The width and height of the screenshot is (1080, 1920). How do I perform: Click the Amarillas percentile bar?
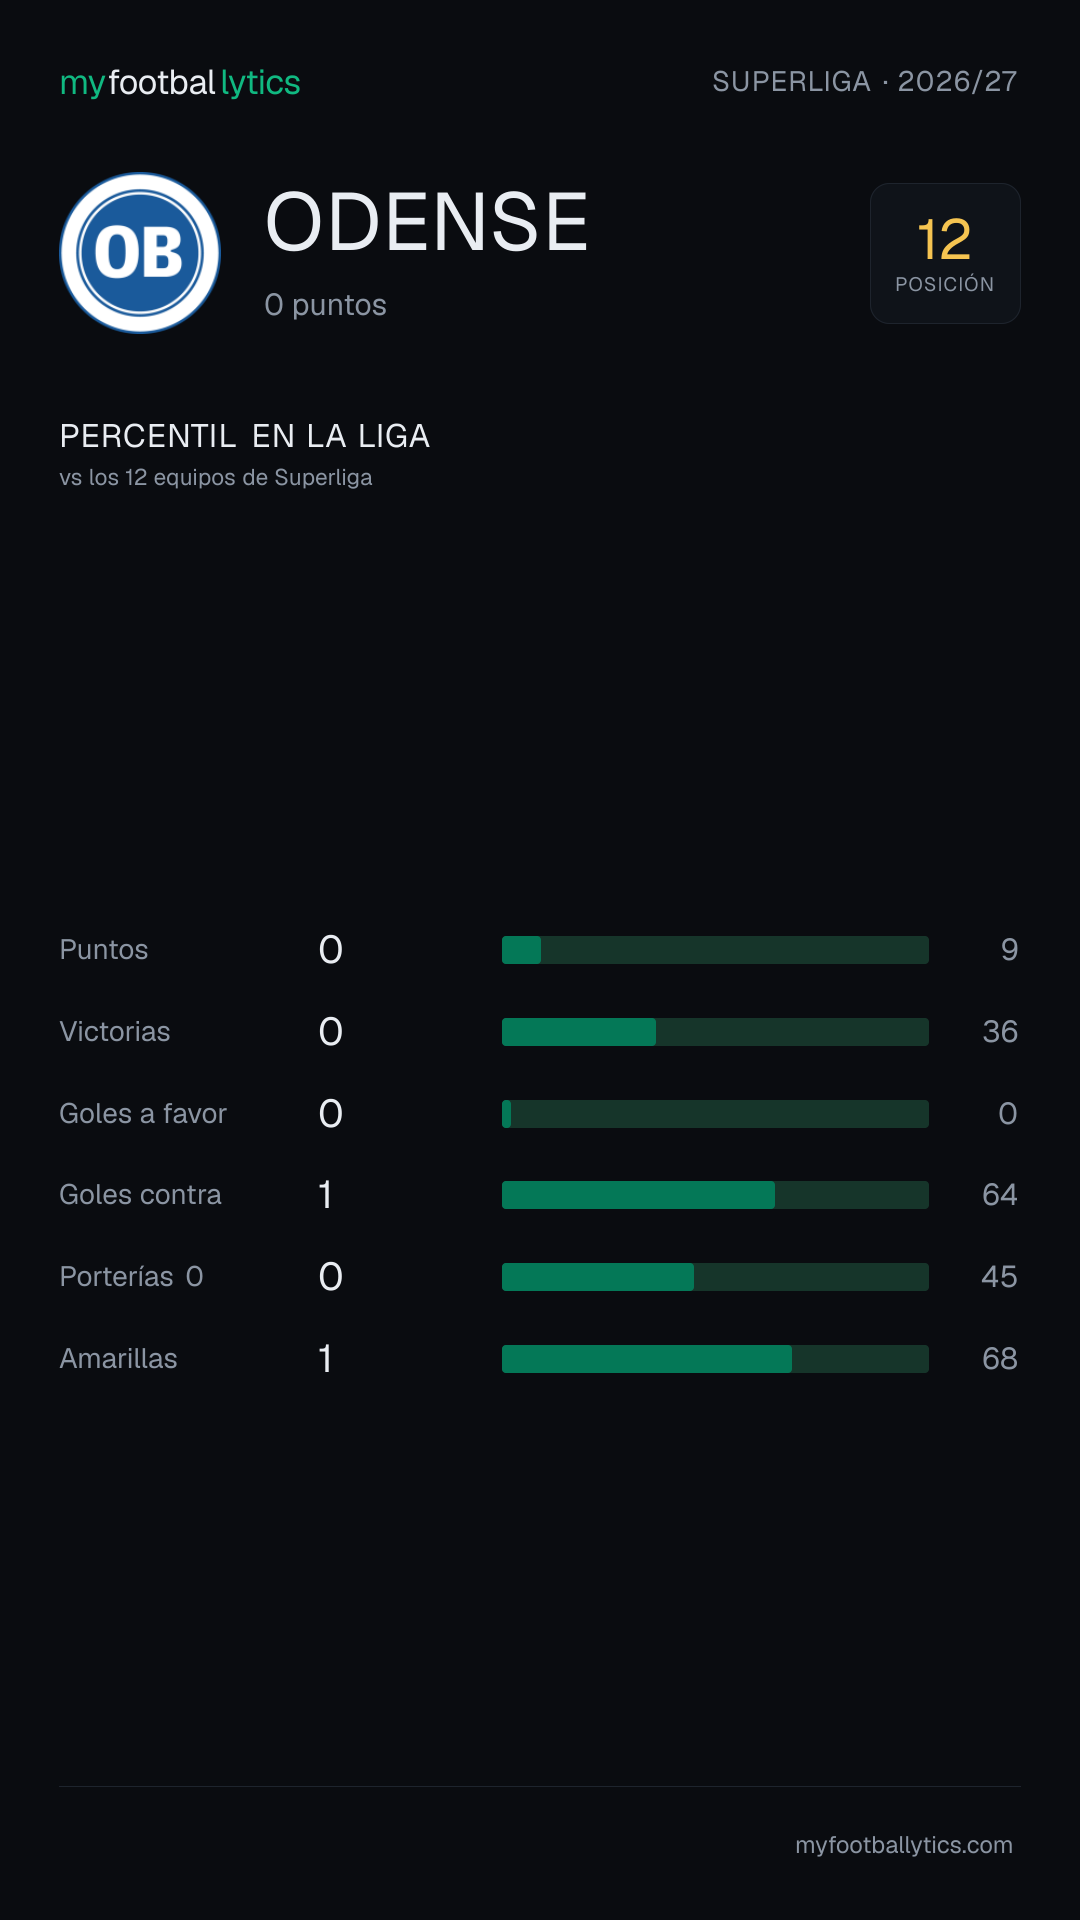[x=715, y=1359]
